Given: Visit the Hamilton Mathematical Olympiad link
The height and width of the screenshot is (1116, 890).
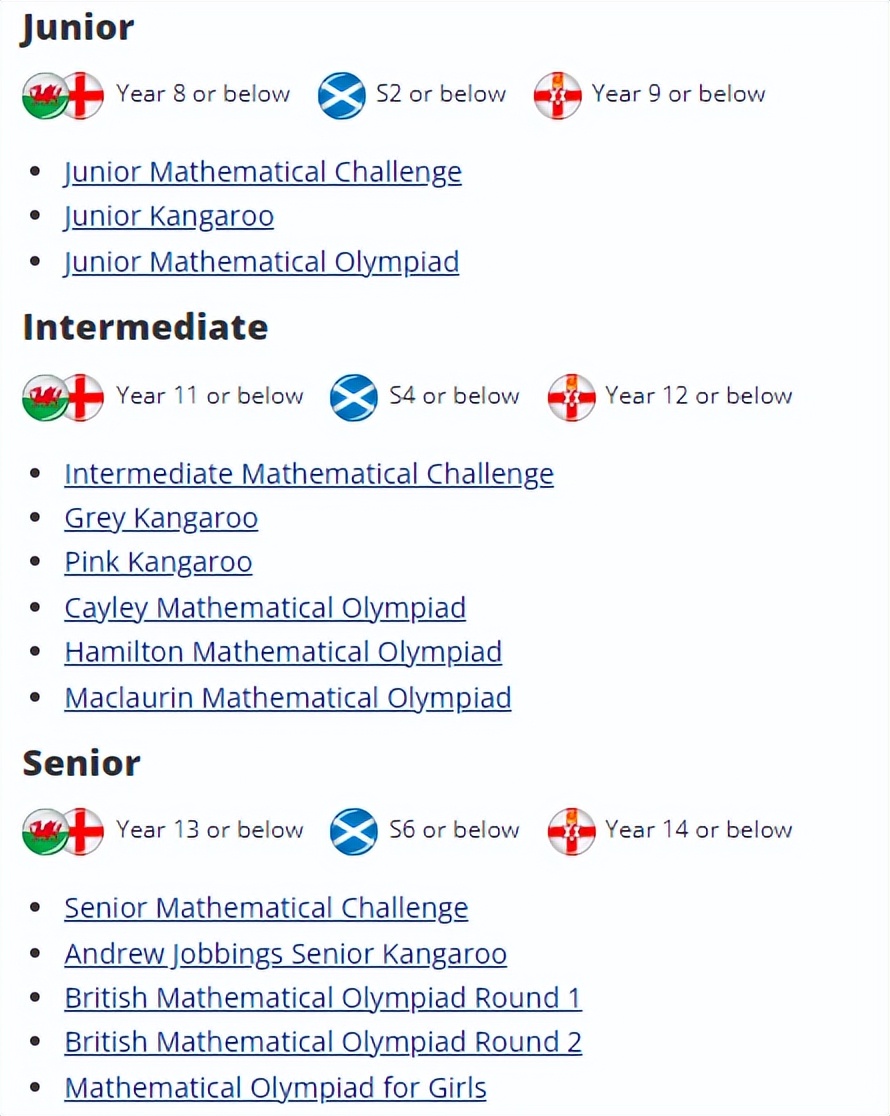Looking at the screenshot, I should coord(283,653).
